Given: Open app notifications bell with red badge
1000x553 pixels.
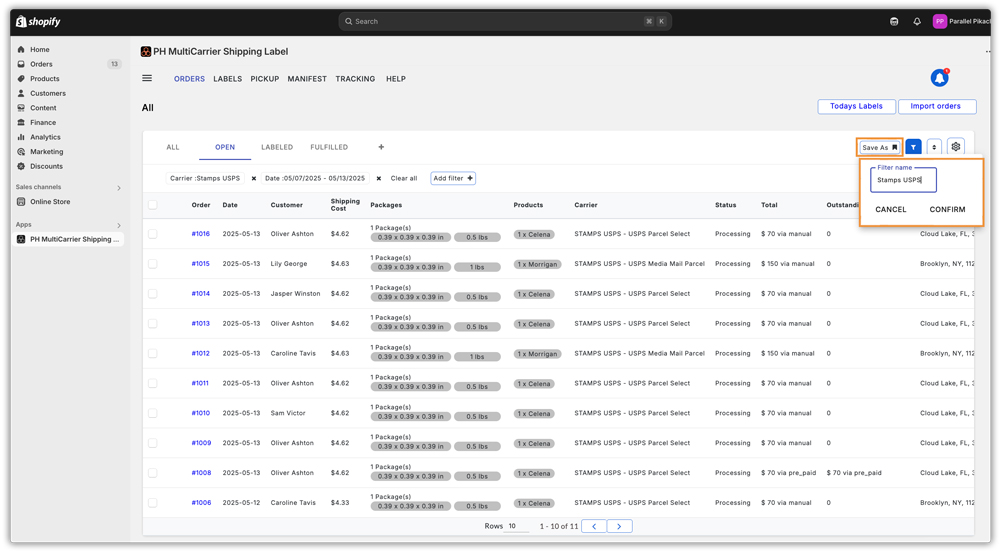Looking at the screenshot, I should 939,77.
